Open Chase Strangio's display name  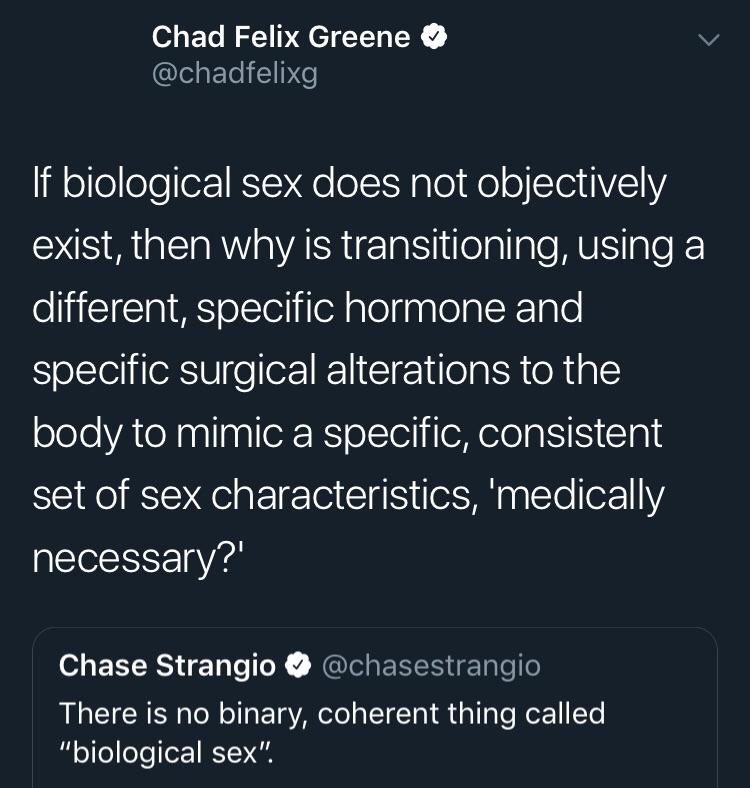[x=167, y=666]
